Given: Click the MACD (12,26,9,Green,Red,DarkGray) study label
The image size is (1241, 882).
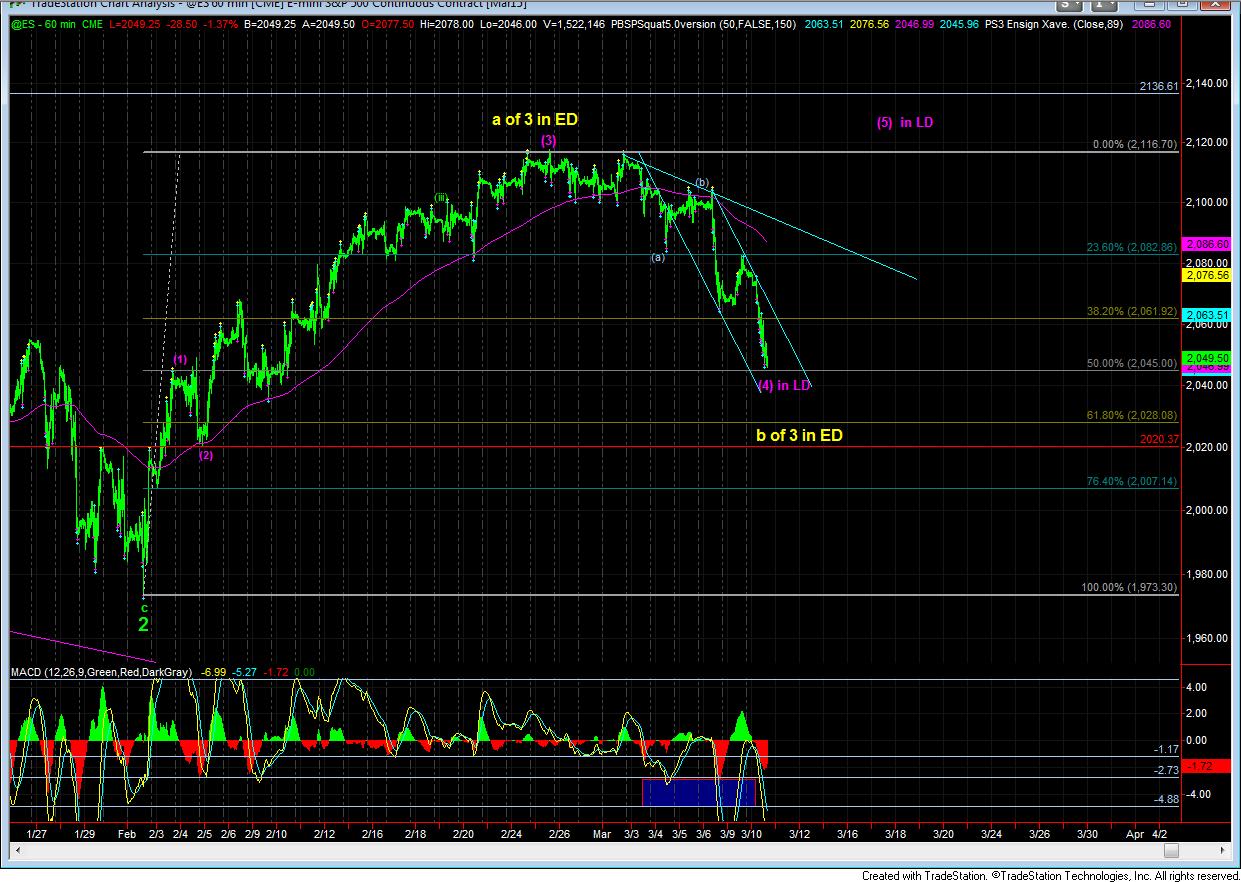Looking at the screenshot, I should pyautogui.click(x=100, y=672).
